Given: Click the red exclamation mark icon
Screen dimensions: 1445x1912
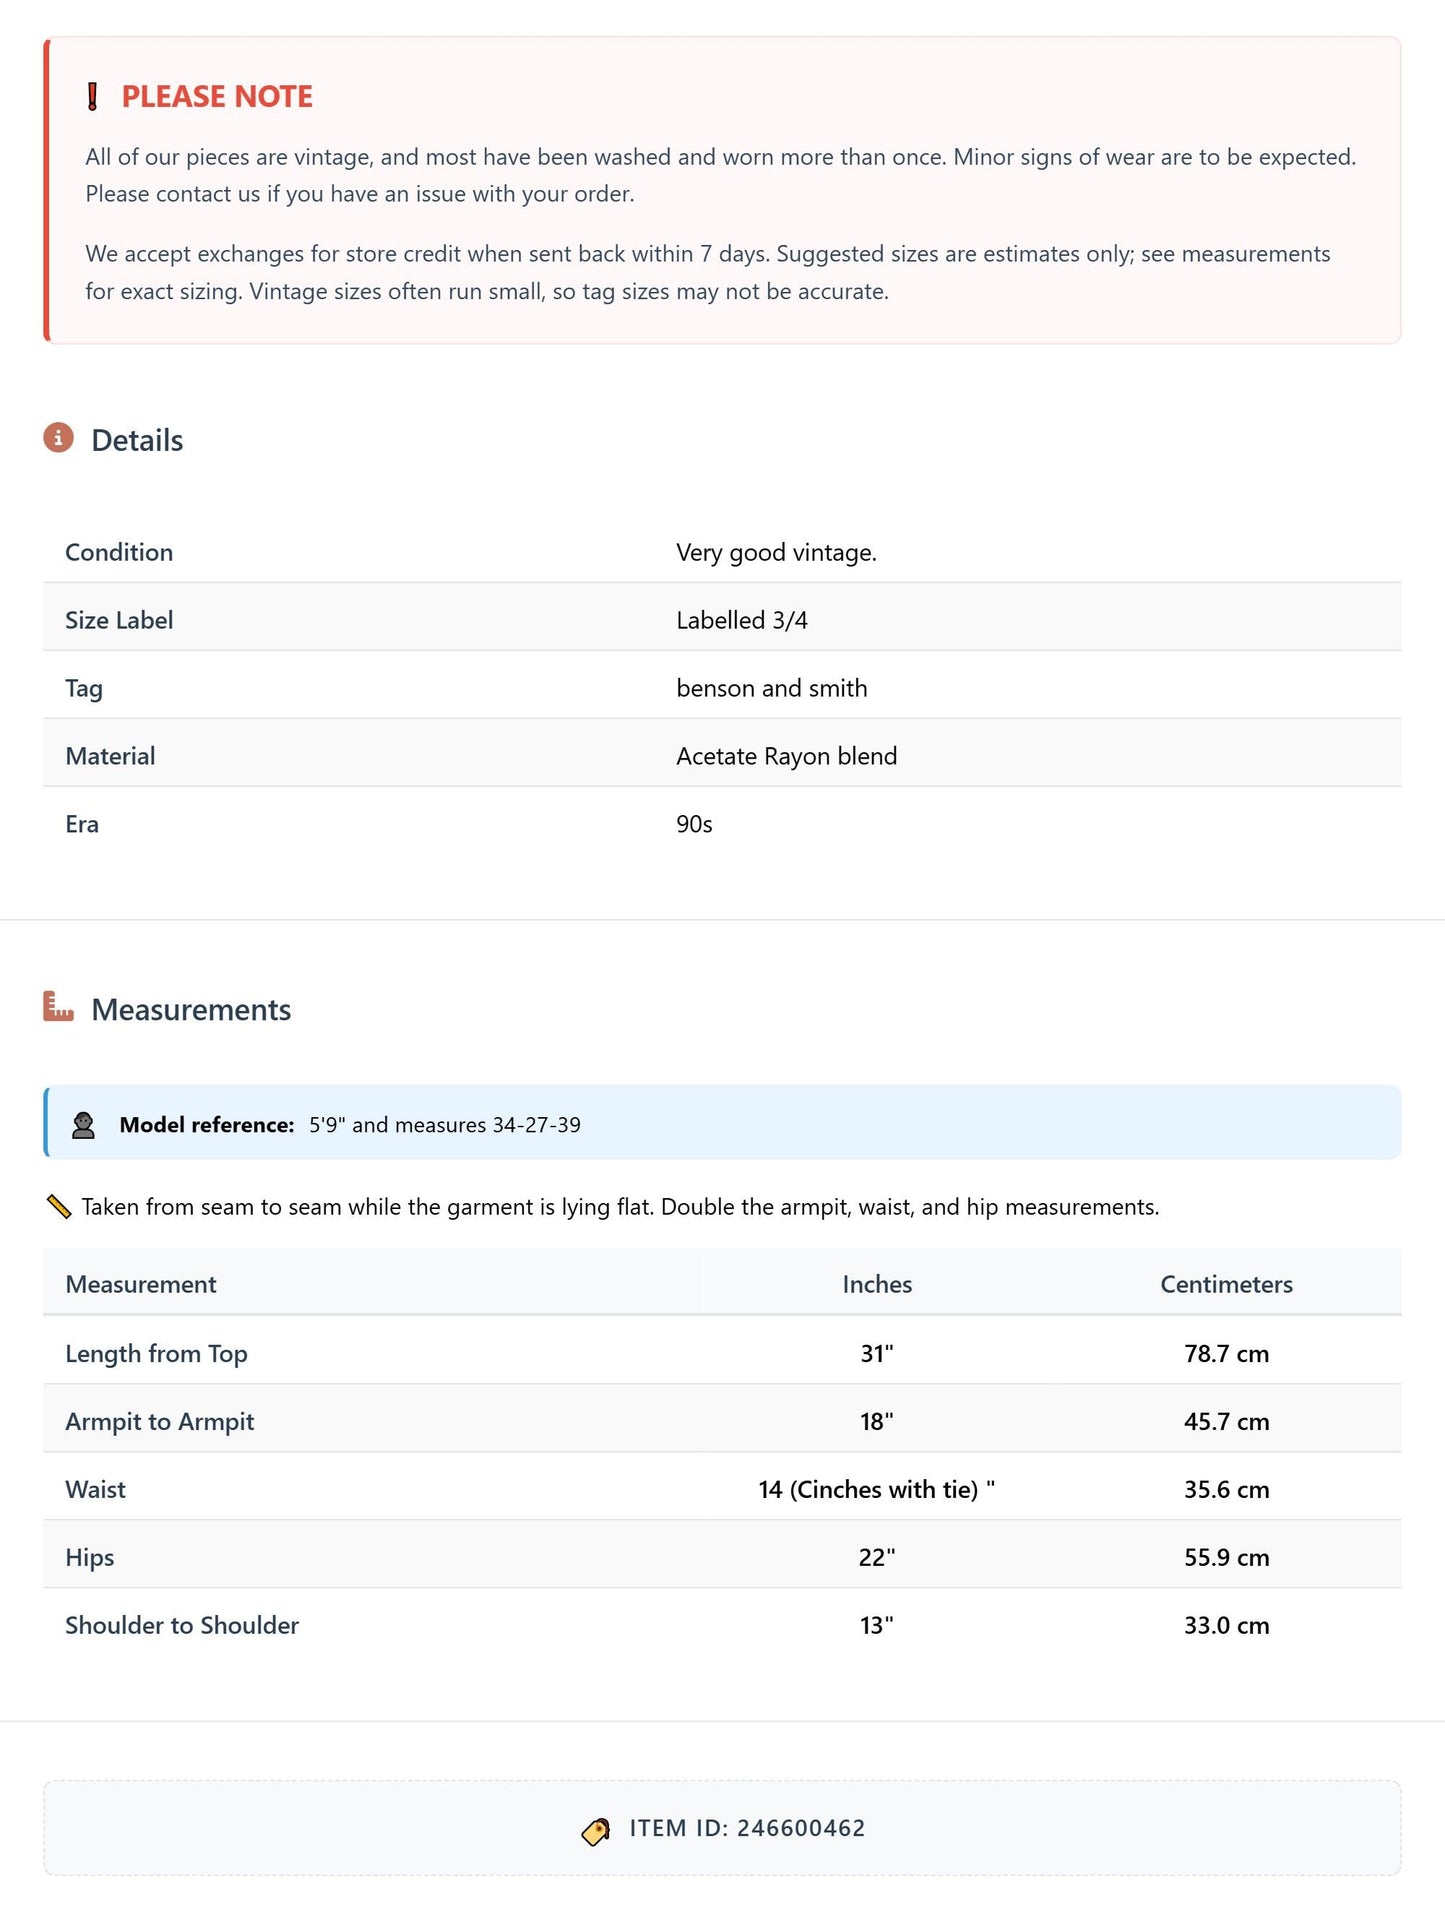Looking at the screenshot, I should pyautogui.click(x=93, y=97).
